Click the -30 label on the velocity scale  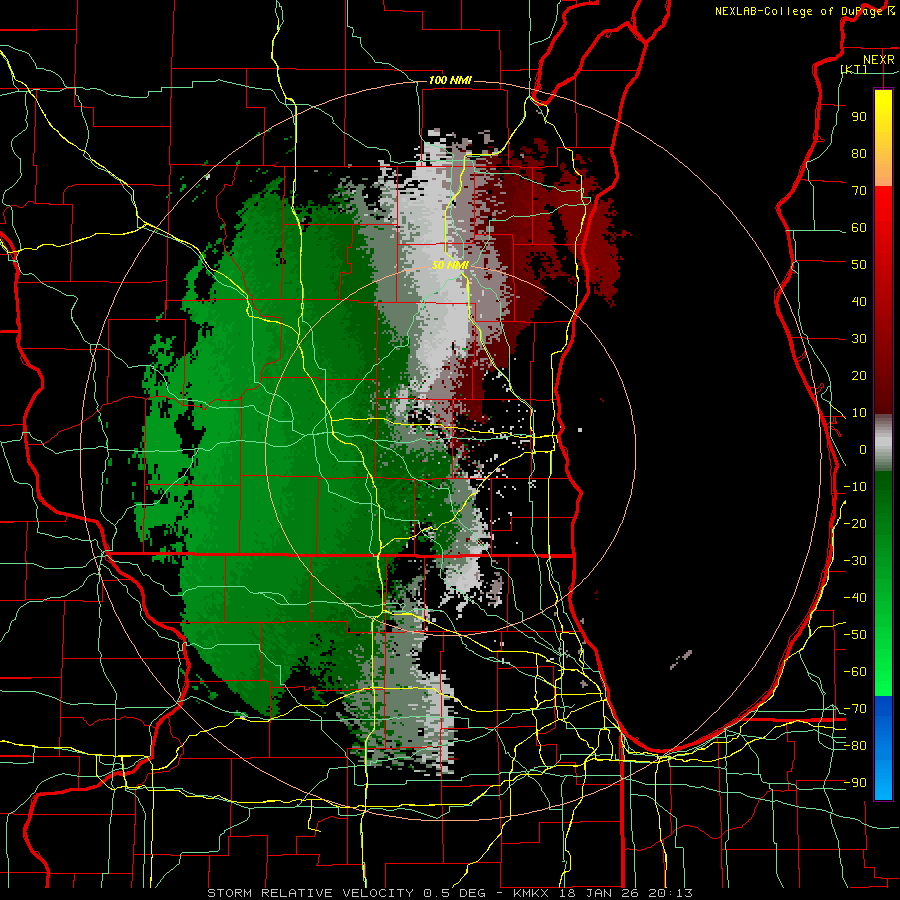tap(855, 561)
